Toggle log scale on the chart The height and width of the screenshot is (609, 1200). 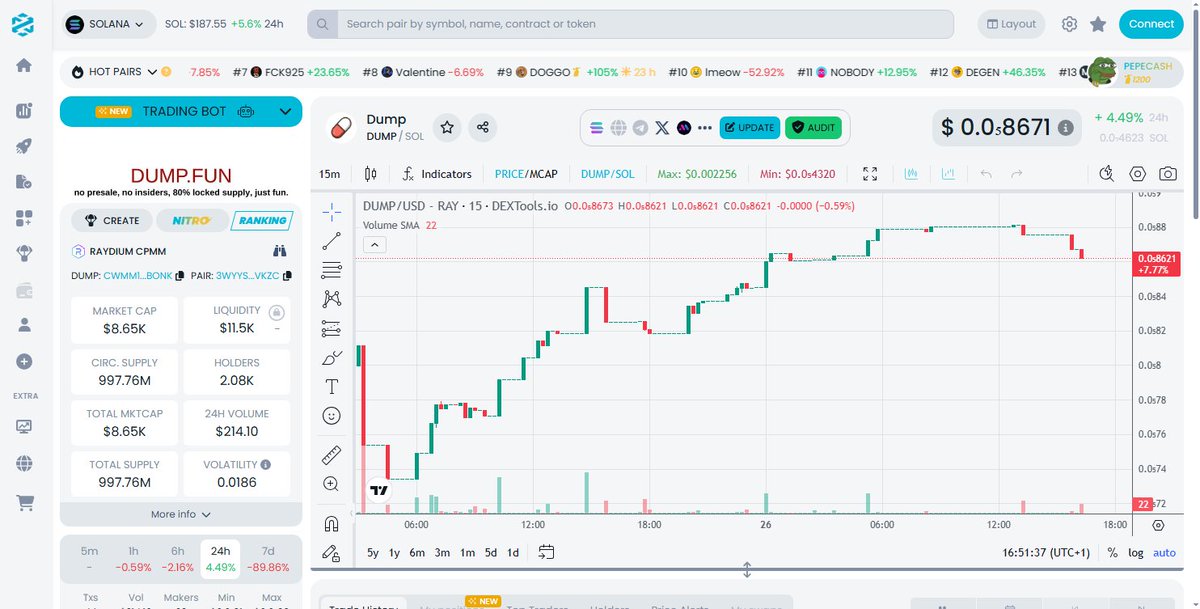1136,552
